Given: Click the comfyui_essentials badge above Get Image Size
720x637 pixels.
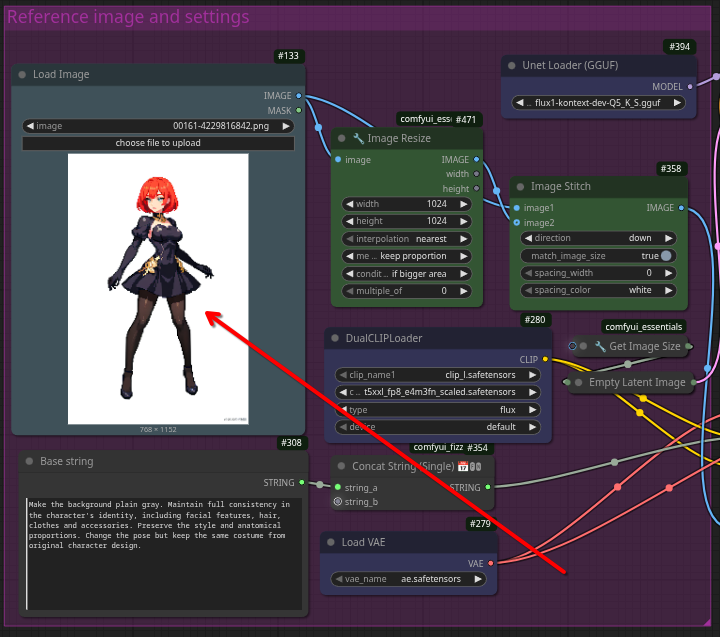Looking at the screenshot, I should point(643,327).
